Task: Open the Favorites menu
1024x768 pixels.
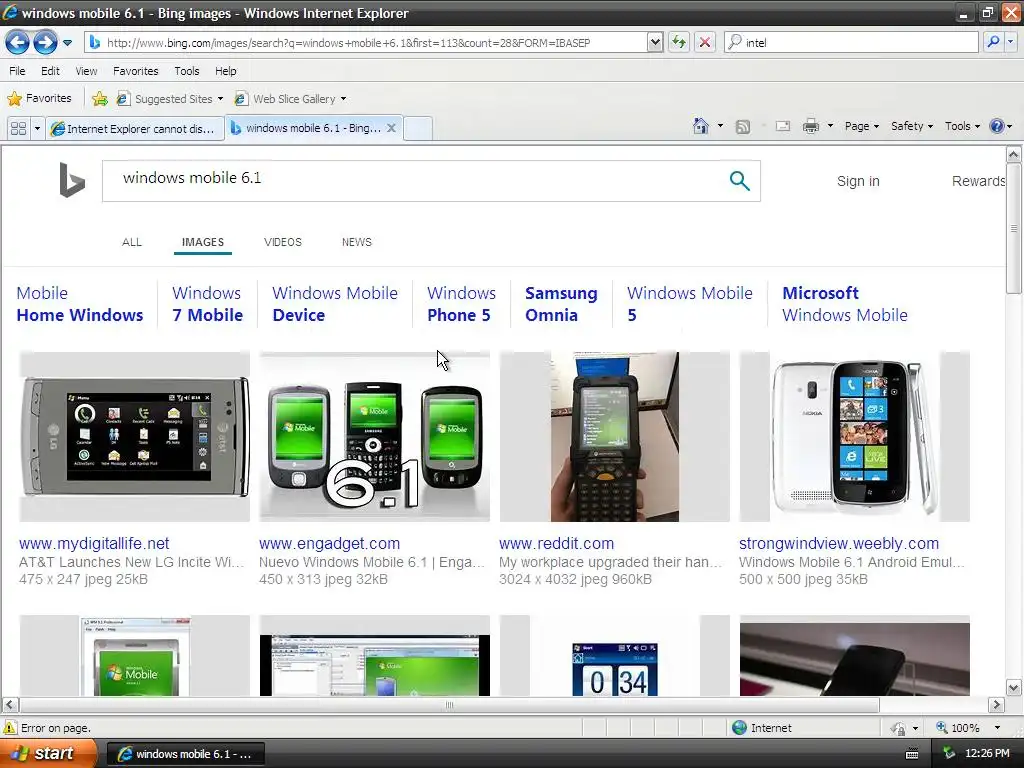Action: [x=136, y=71]
